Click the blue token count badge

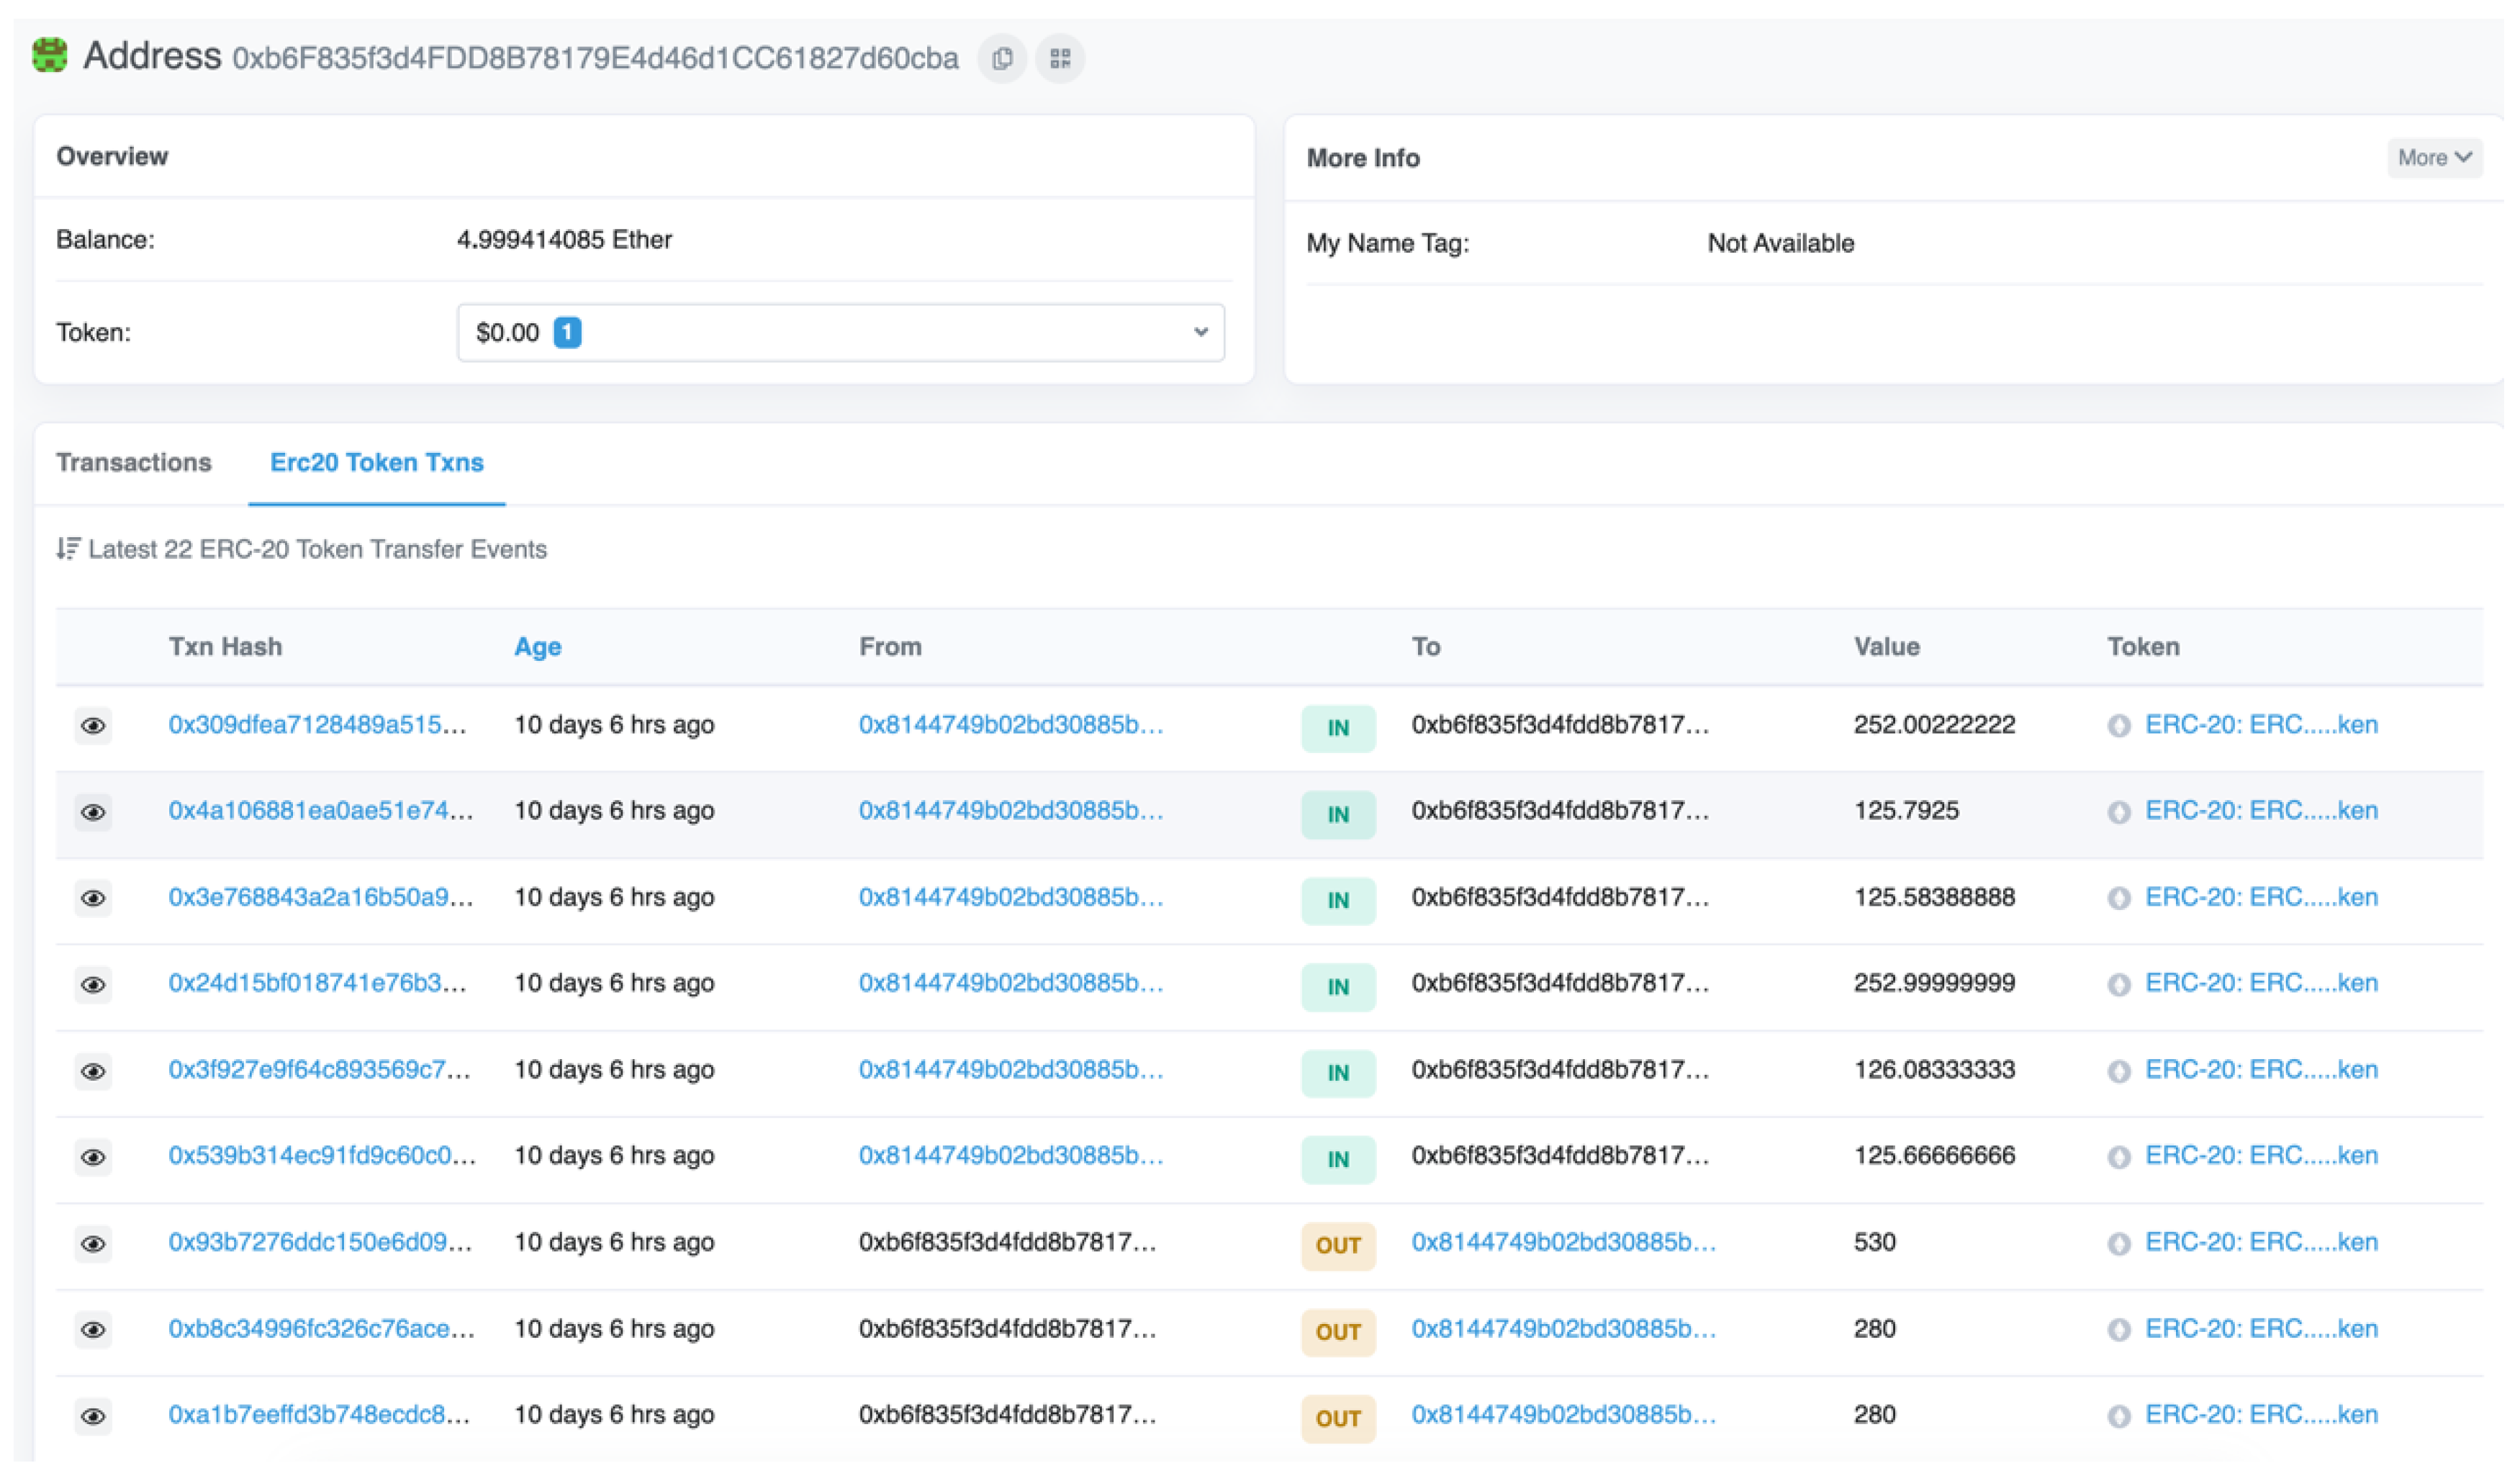(x=567, y=332)
